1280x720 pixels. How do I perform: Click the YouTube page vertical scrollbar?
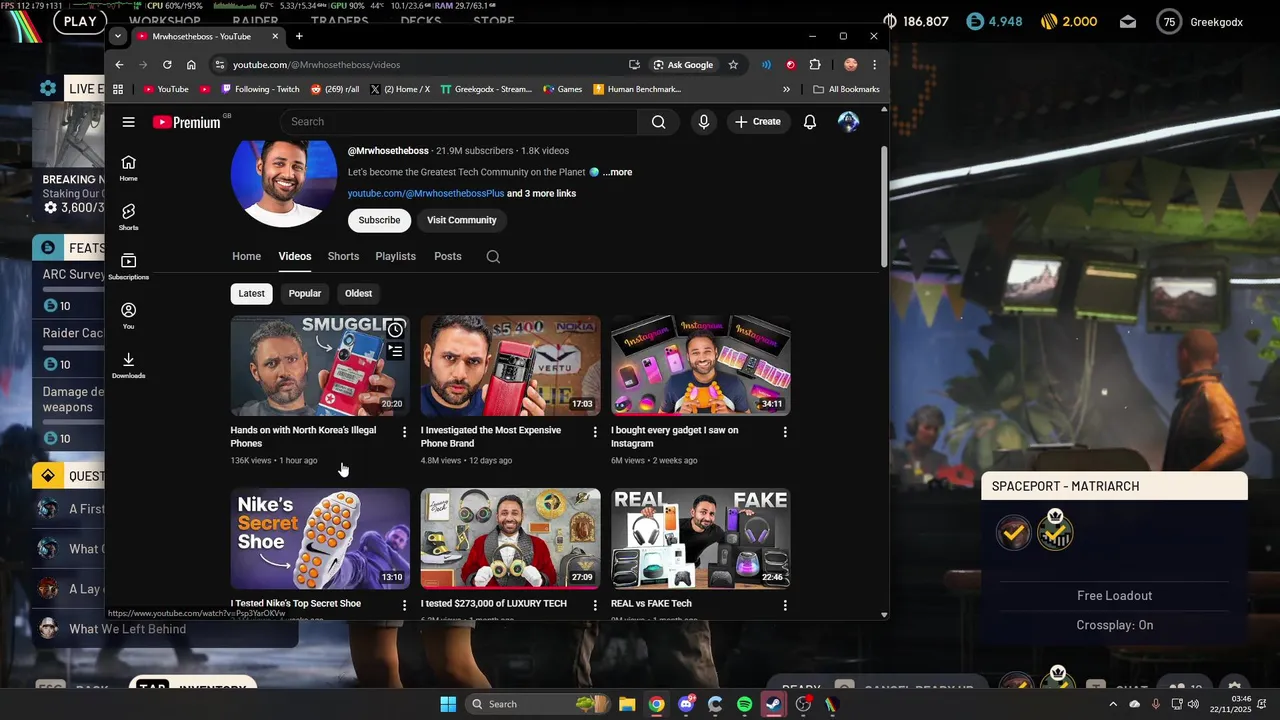(884, 205)
